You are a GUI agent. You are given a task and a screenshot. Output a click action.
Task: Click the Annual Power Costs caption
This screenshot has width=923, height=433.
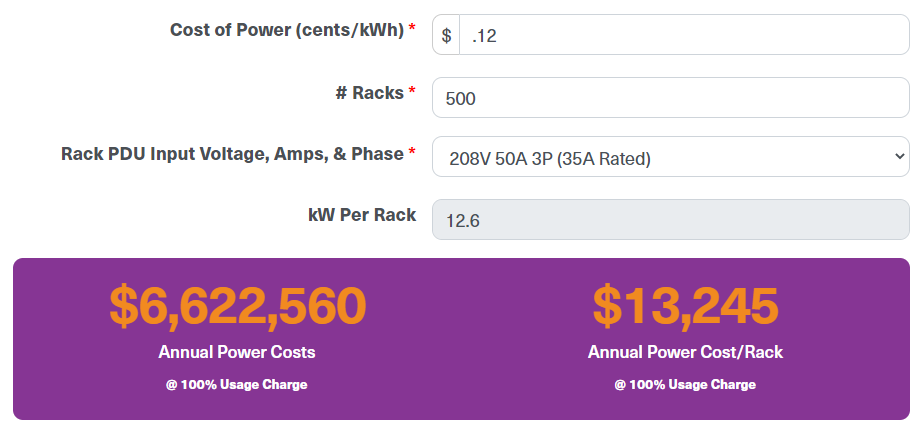(237, 352)
